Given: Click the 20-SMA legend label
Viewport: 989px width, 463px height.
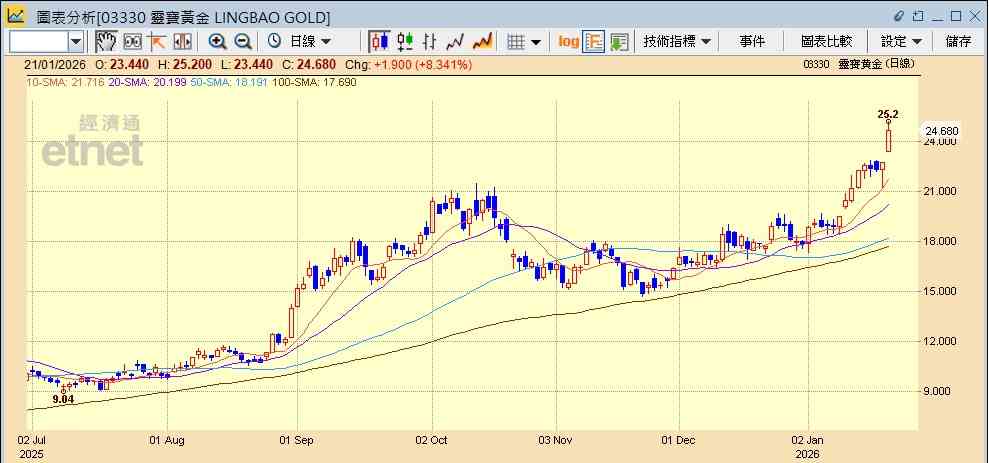Looking at the screenshot, I should [x=148, y=82].
